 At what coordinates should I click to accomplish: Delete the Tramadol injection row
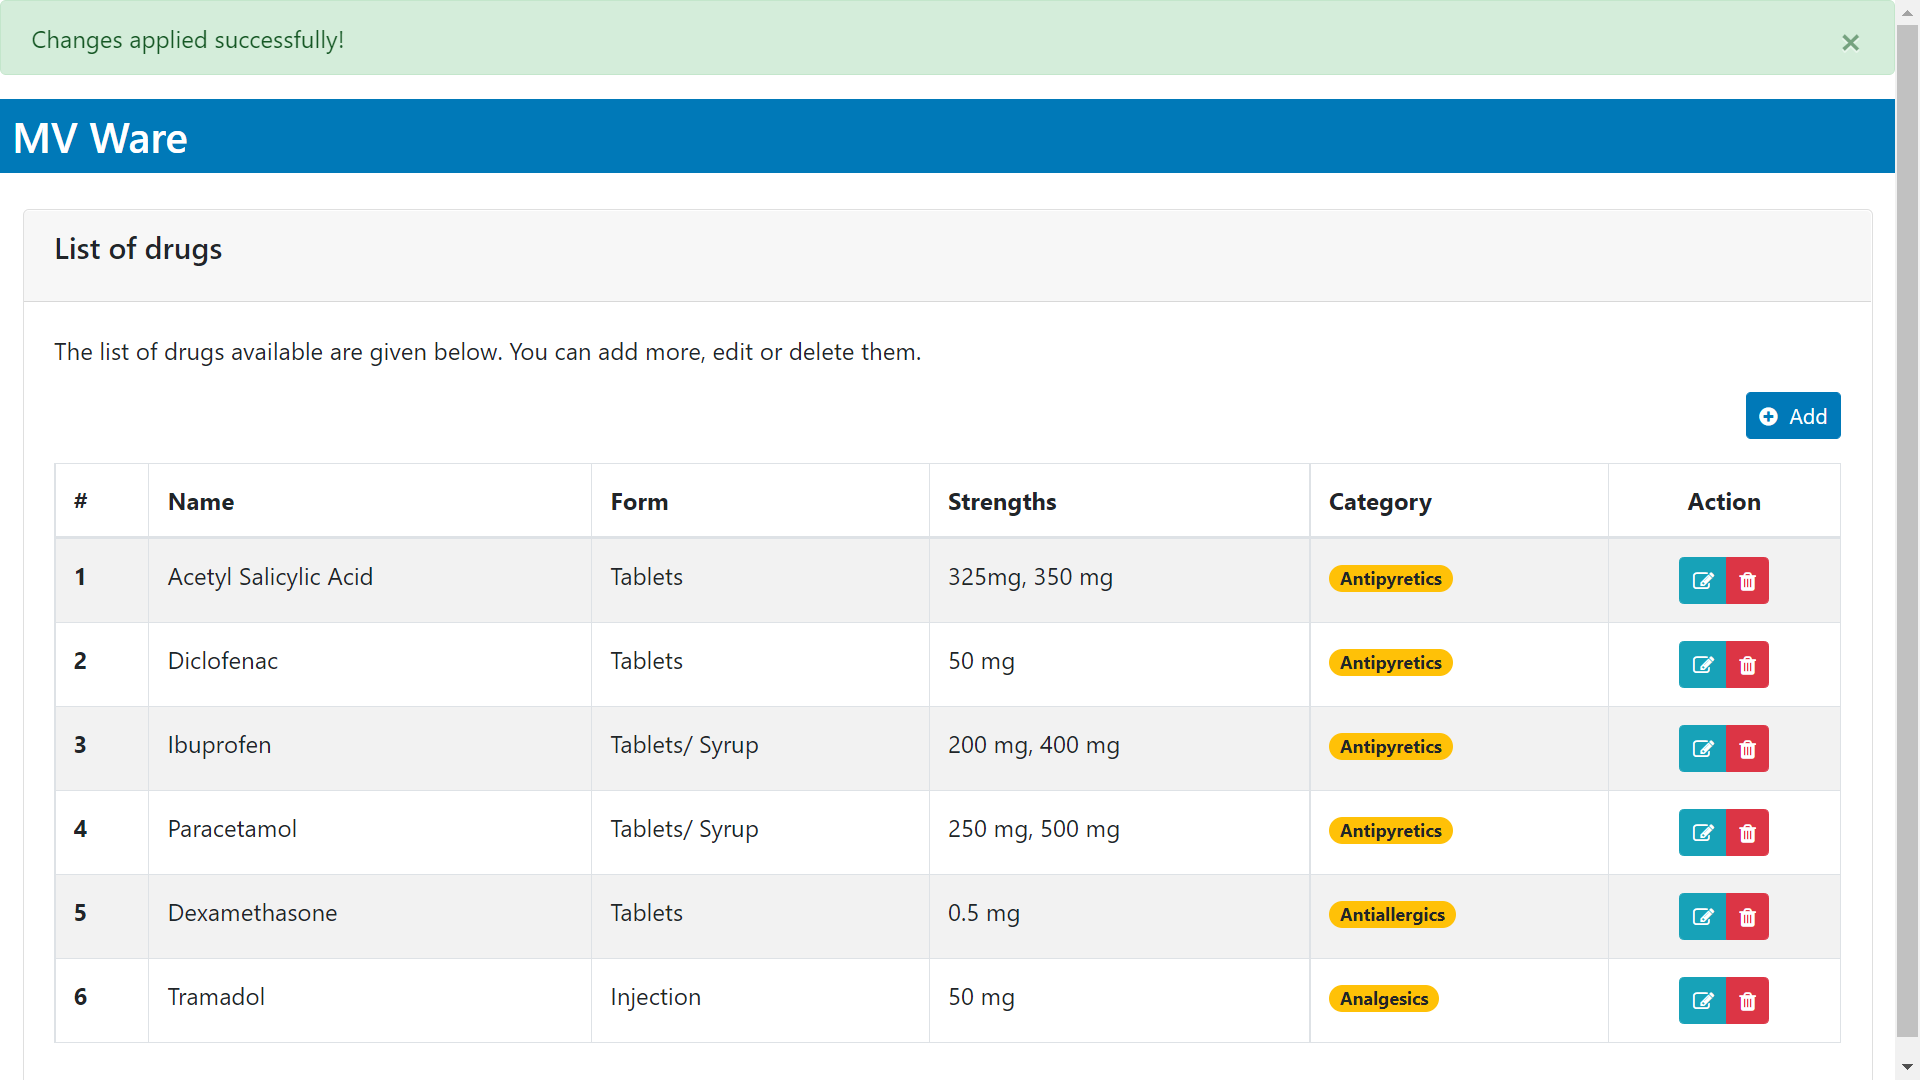tap(1747, 1001)
